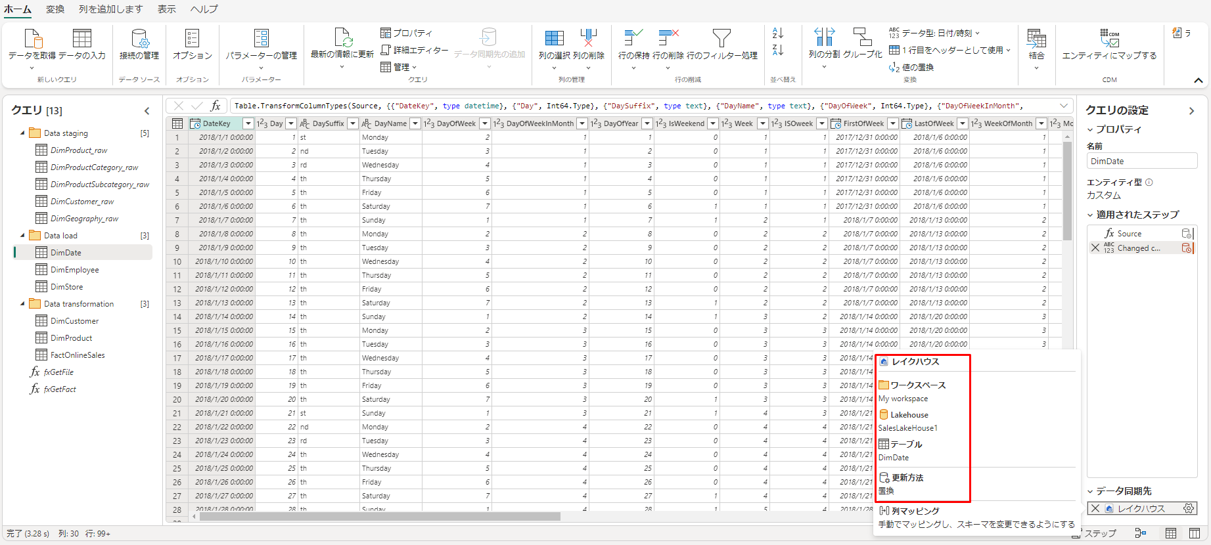Collapse the Data staging folder
The image size is (1211, 545).
(23, 133)
